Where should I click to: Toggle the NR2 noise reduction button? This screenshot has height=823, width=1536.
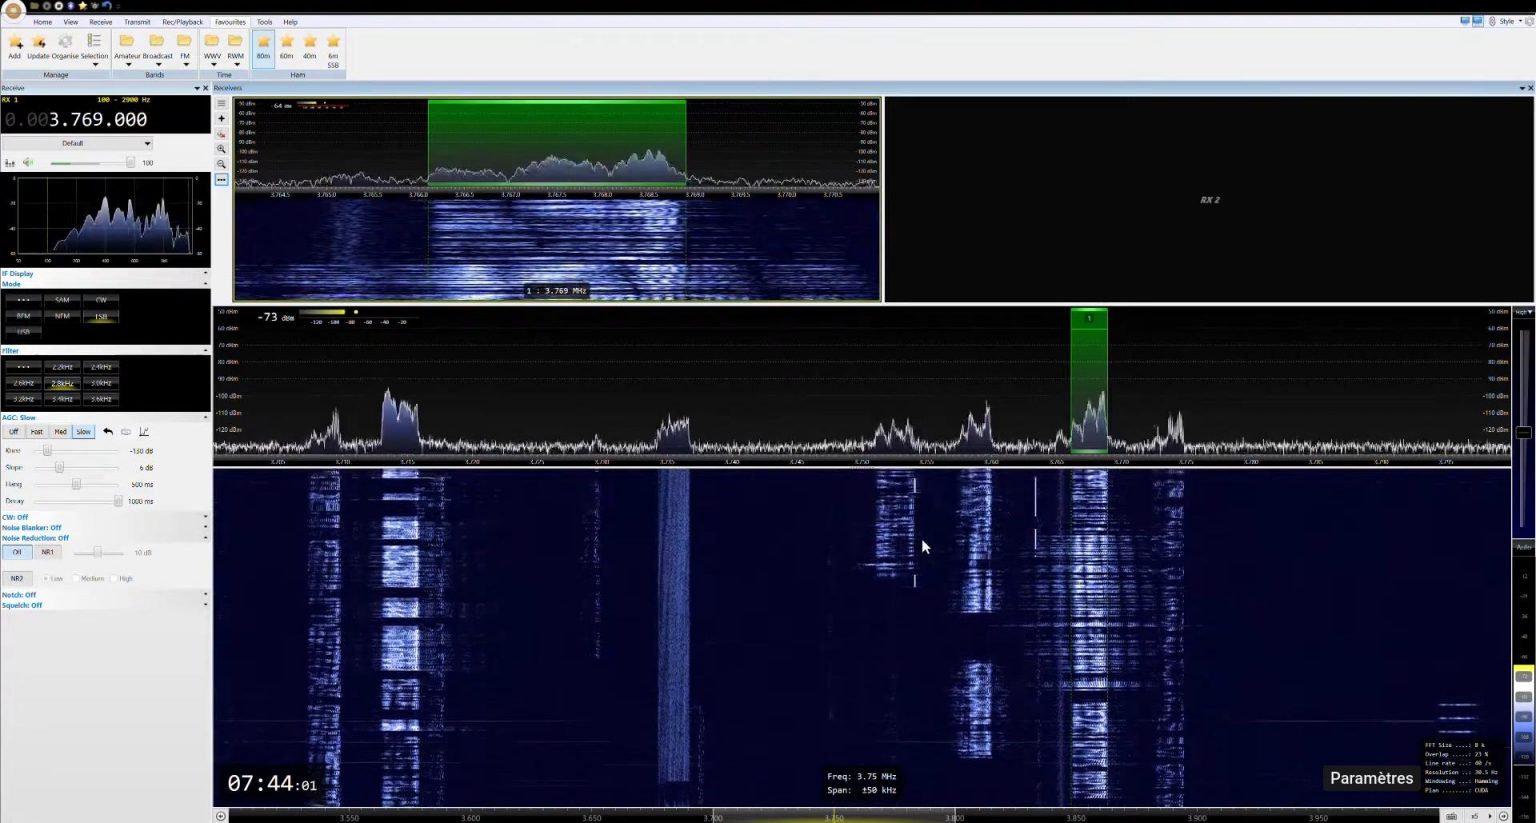[17, 578]
